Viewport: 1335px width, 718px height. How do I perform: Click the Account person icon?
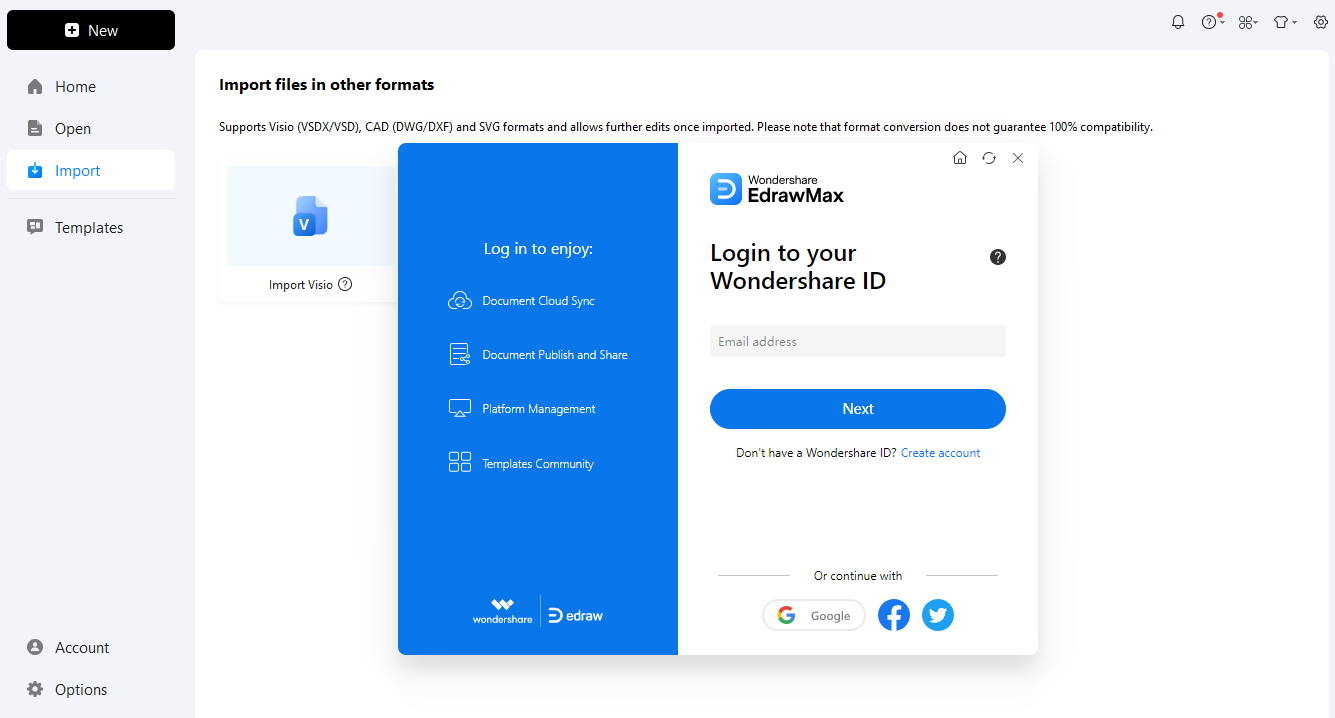point(35,647)
